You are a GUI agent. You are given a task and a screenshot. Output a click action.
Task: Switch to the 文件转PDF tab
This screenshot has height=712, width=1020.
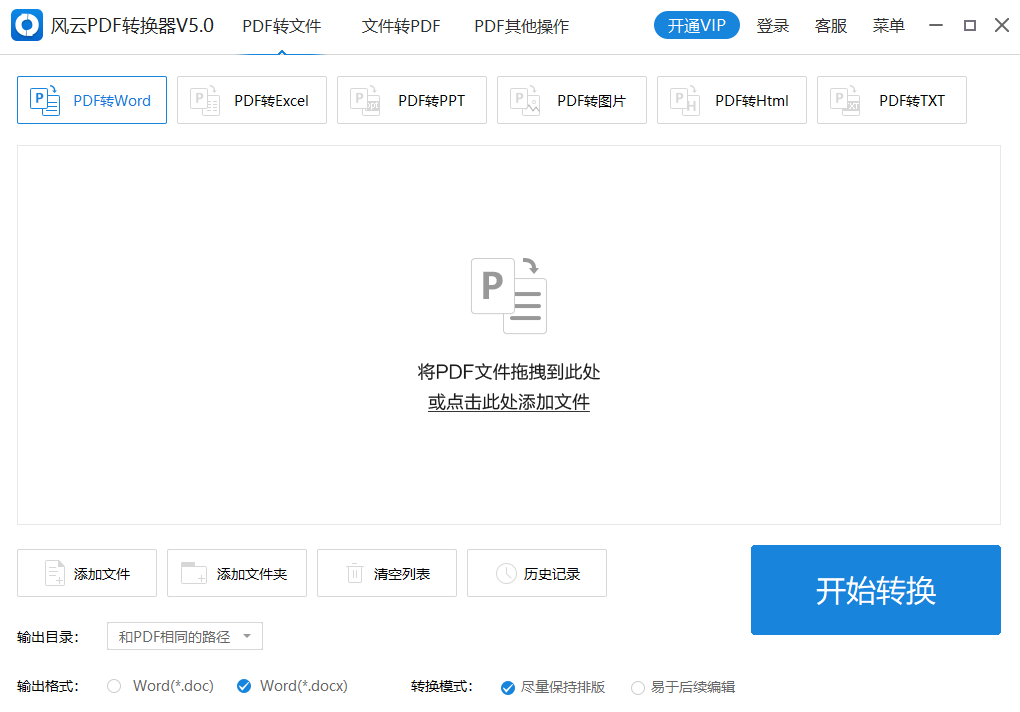tap(401, 26)
